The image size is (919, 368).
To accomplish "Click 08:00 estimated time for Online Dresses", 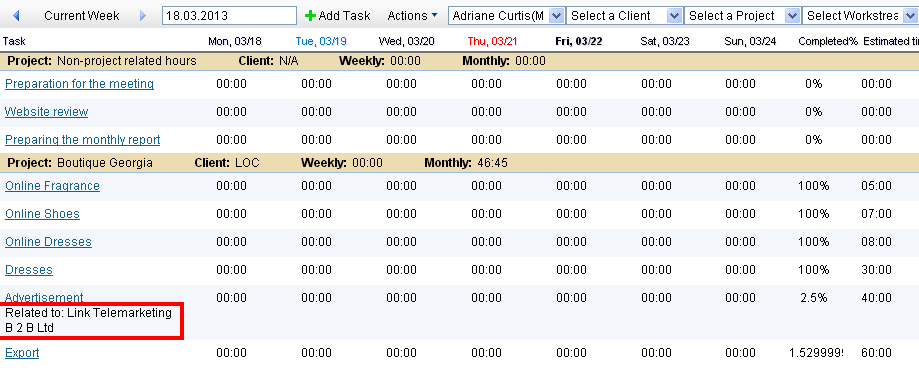I will (876, 242).
